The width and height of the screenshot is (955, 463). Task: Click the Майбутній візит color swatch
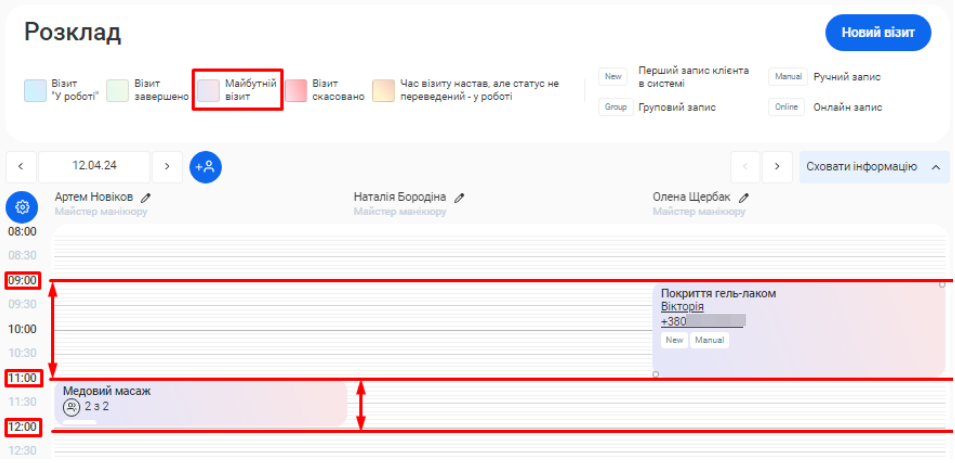(208, 91)
